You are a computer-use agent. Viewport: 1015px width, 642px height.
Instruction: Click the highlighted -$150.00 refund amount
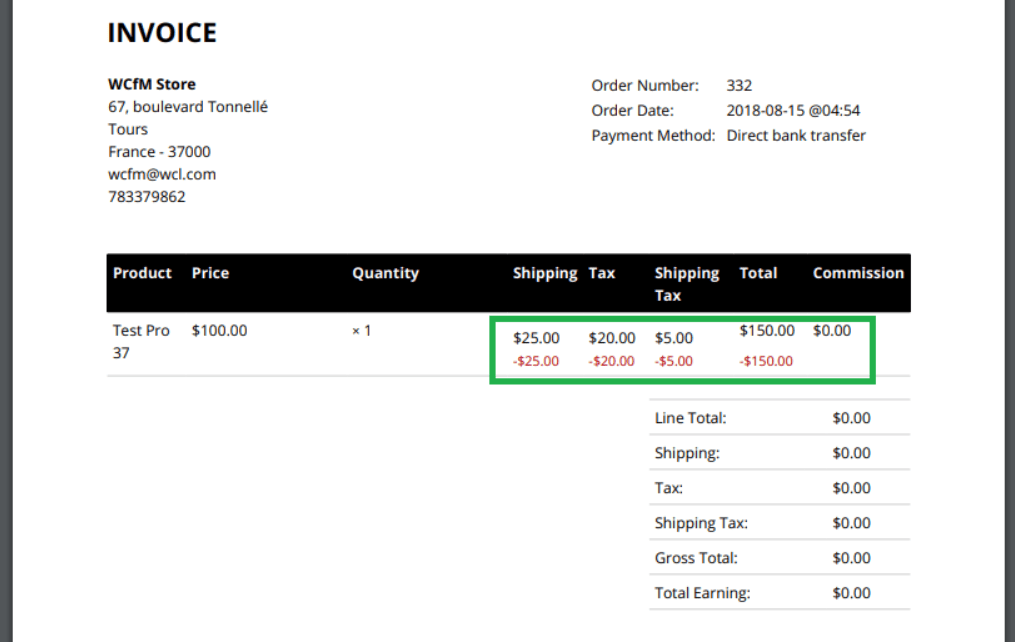tap(765, 361)
